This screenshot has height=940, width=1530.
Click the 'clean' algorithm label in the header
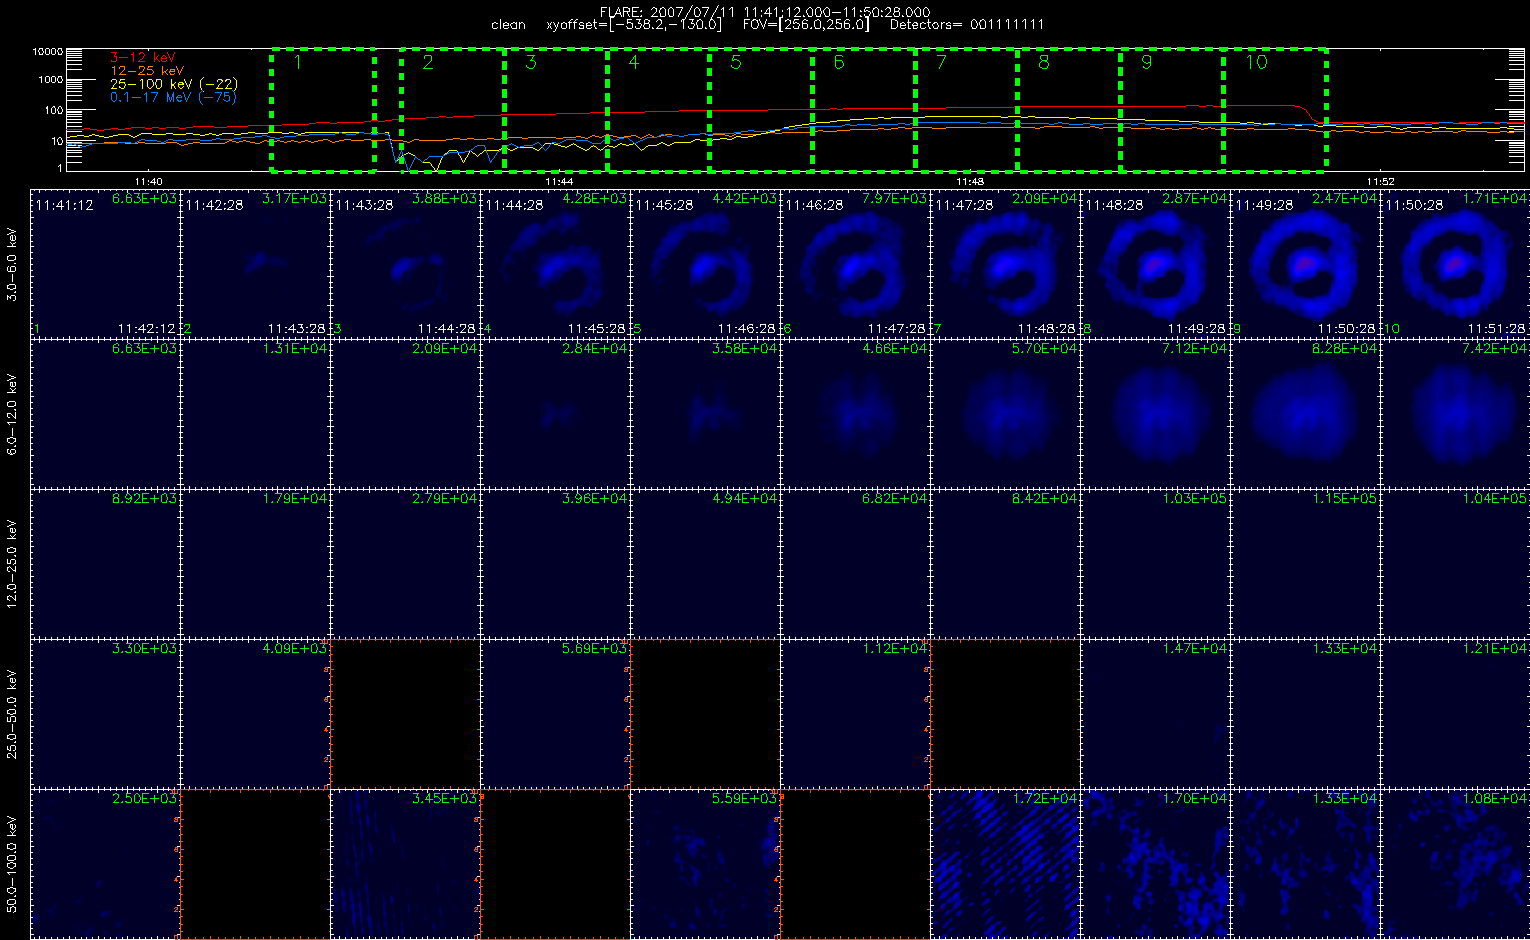pos(508,25)
